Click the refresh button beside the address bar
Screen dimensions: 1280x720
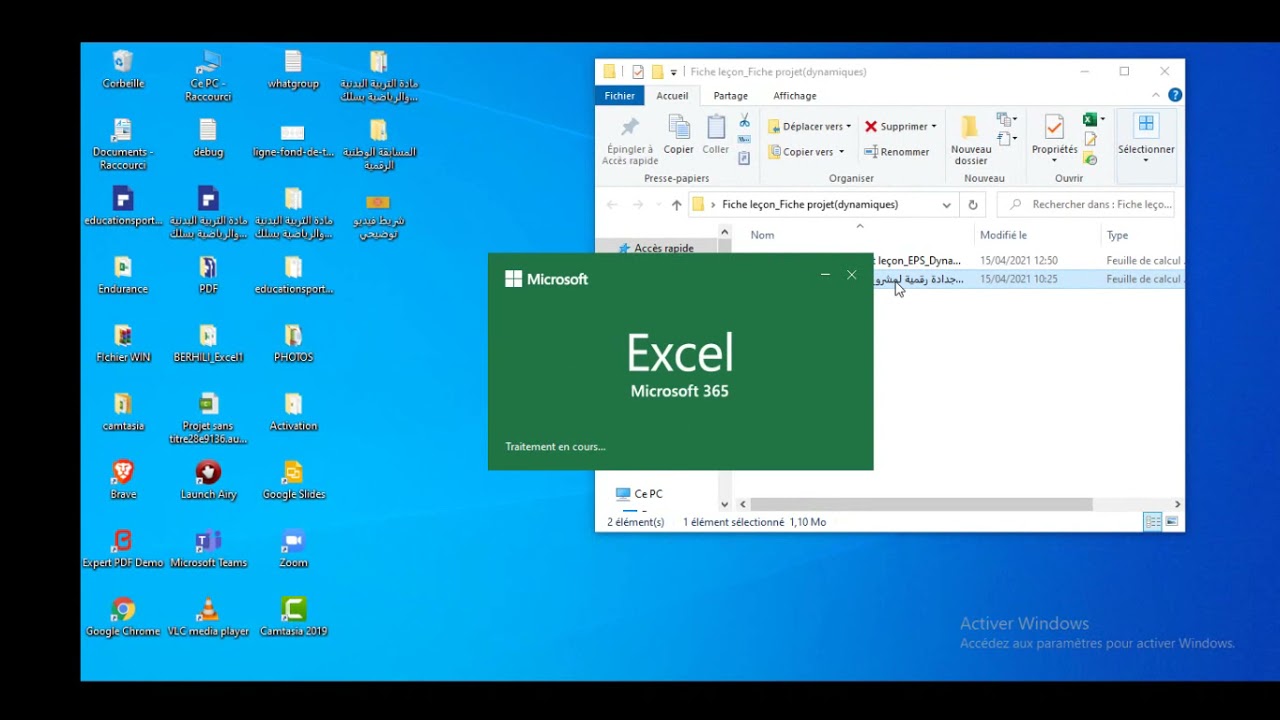pyautogui.click(x=972, y=204)
